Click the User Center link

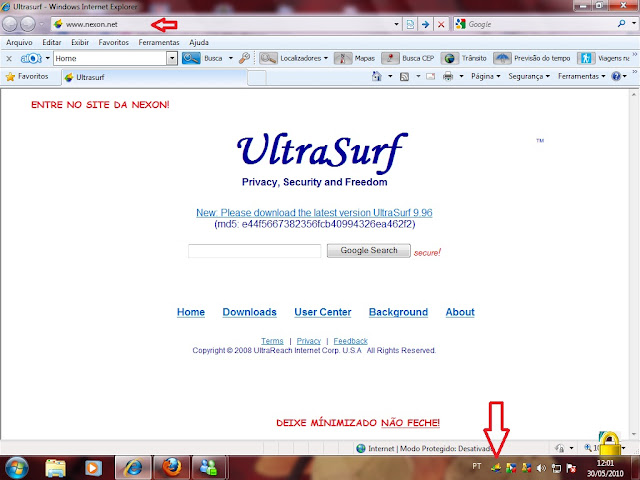pos(322,312)
